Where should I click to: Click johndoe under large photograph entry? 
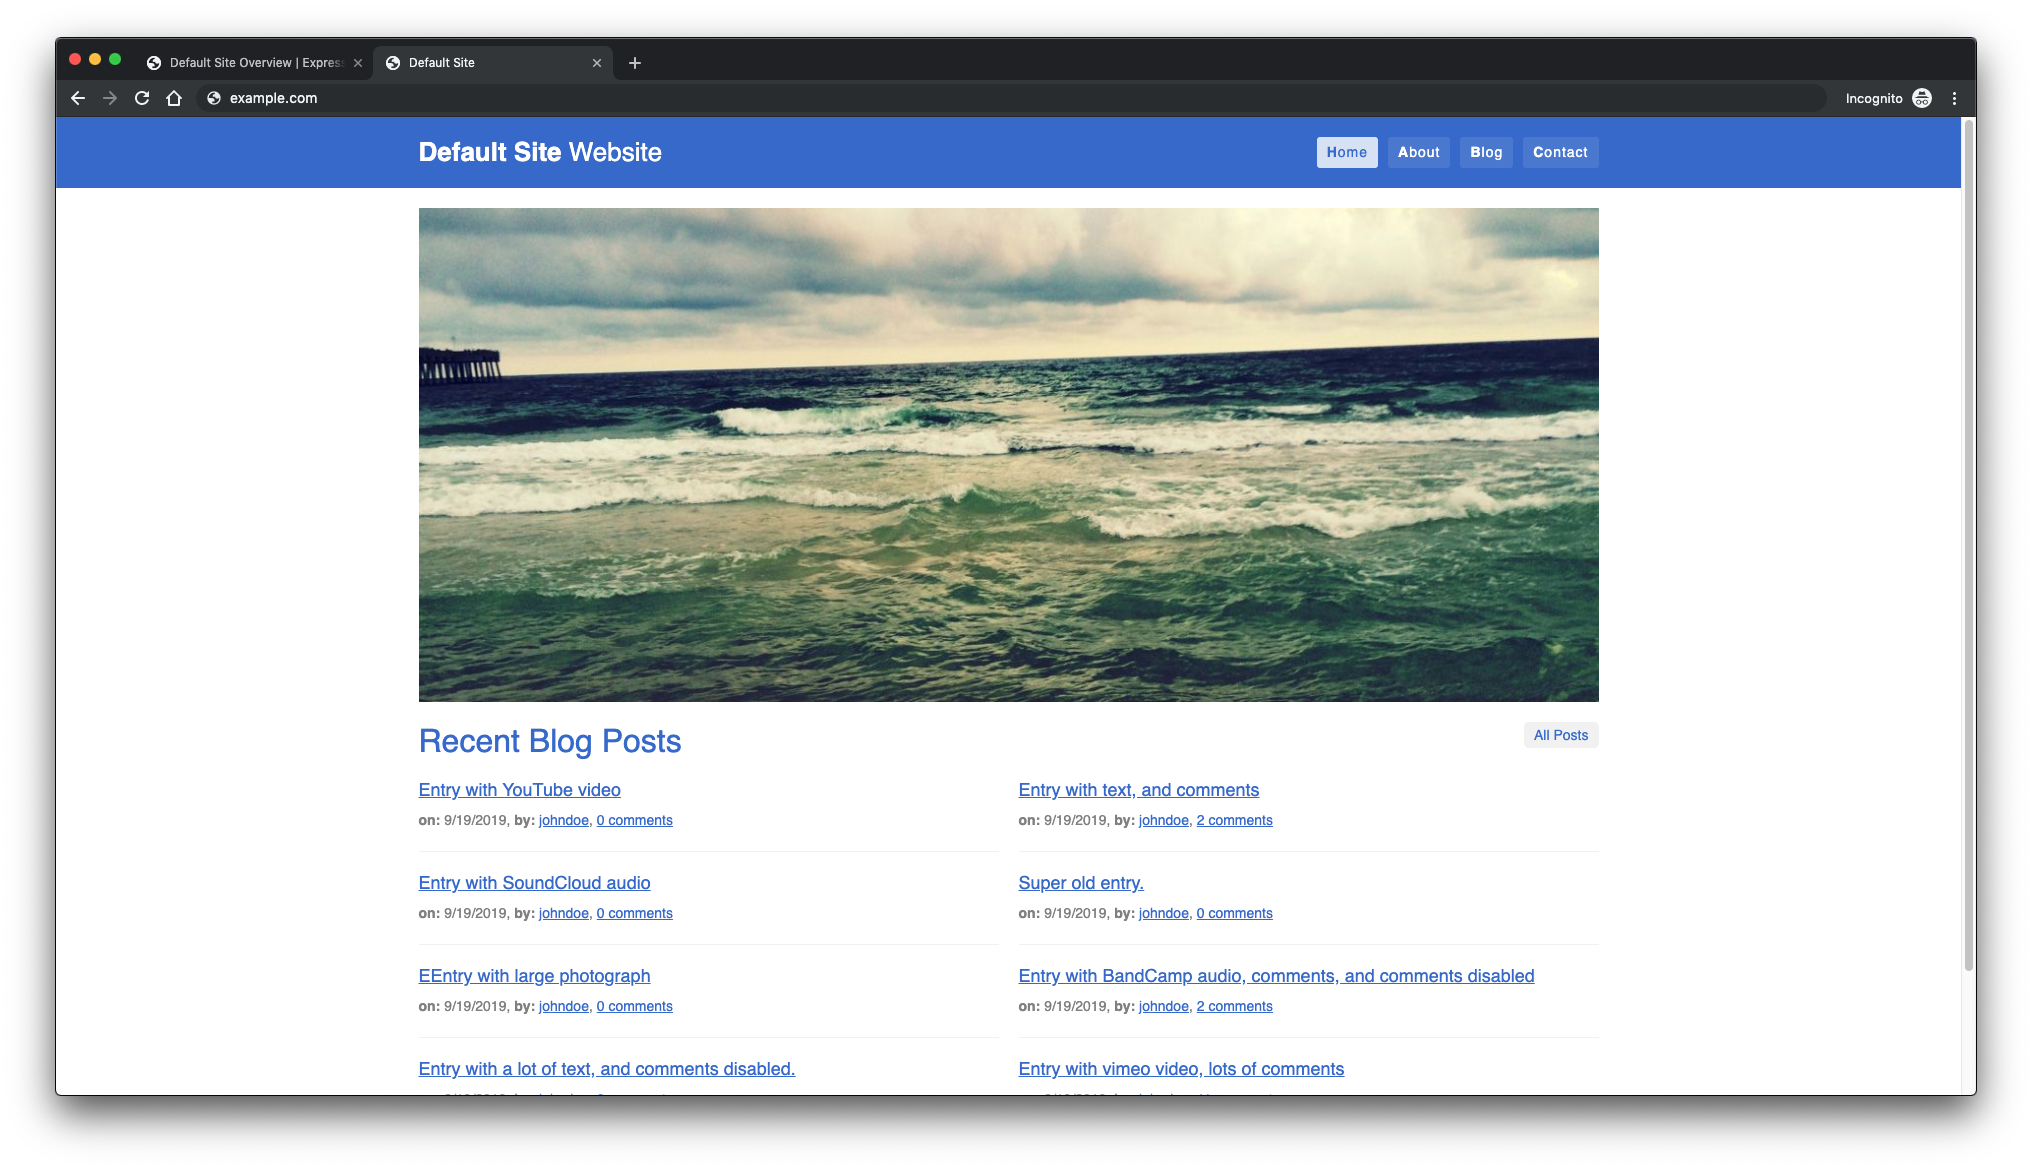(x=564, y=1006)
